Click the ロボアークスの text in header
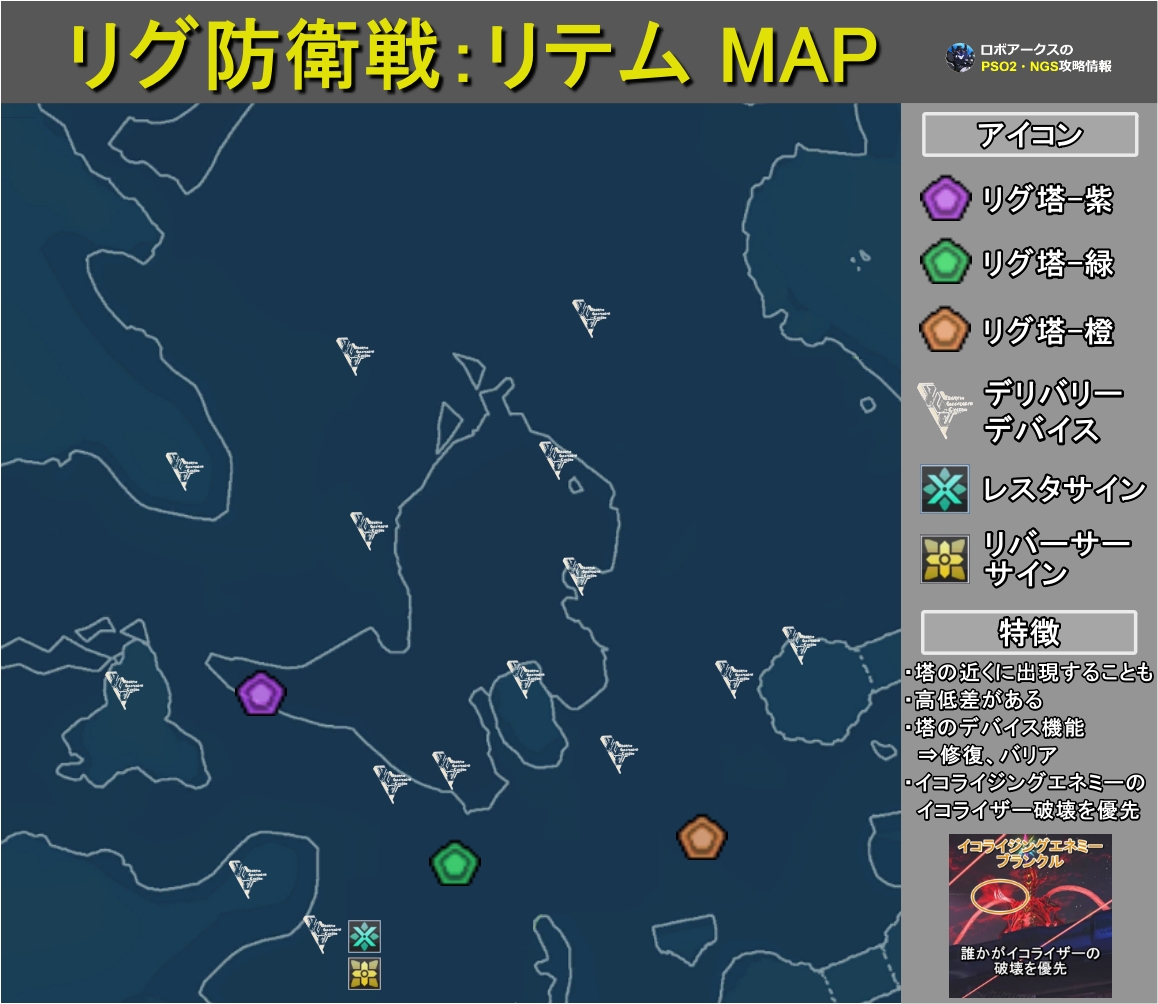The image size is (1158, 1004). [1027, 49]
